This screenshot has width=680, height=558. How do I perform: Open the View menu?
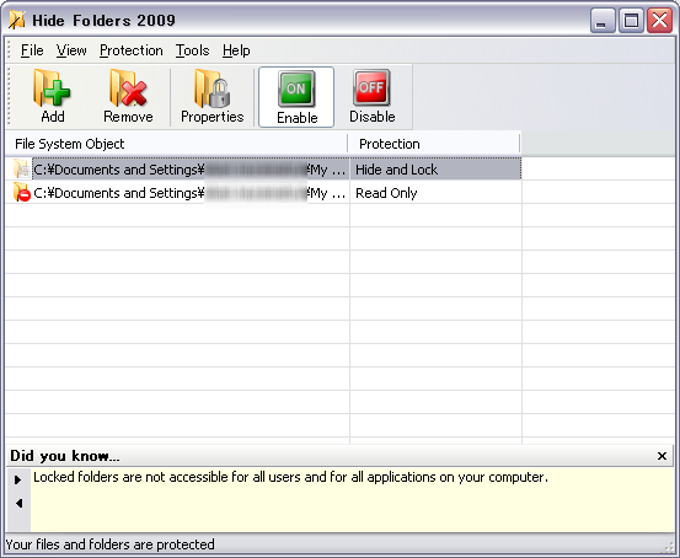coord(72,51)
